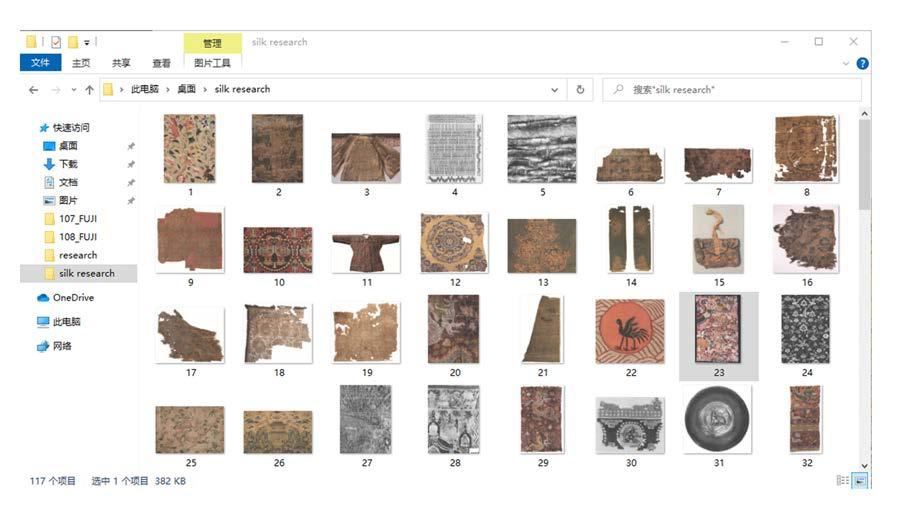Click the scroll up arrow

tap(864, 114)
